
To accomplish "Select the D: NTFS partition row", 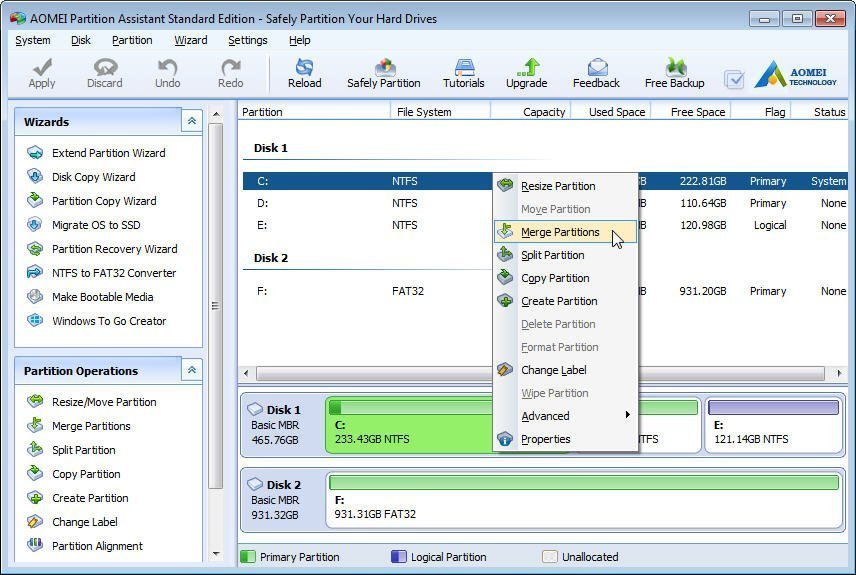I will [545, 203].
